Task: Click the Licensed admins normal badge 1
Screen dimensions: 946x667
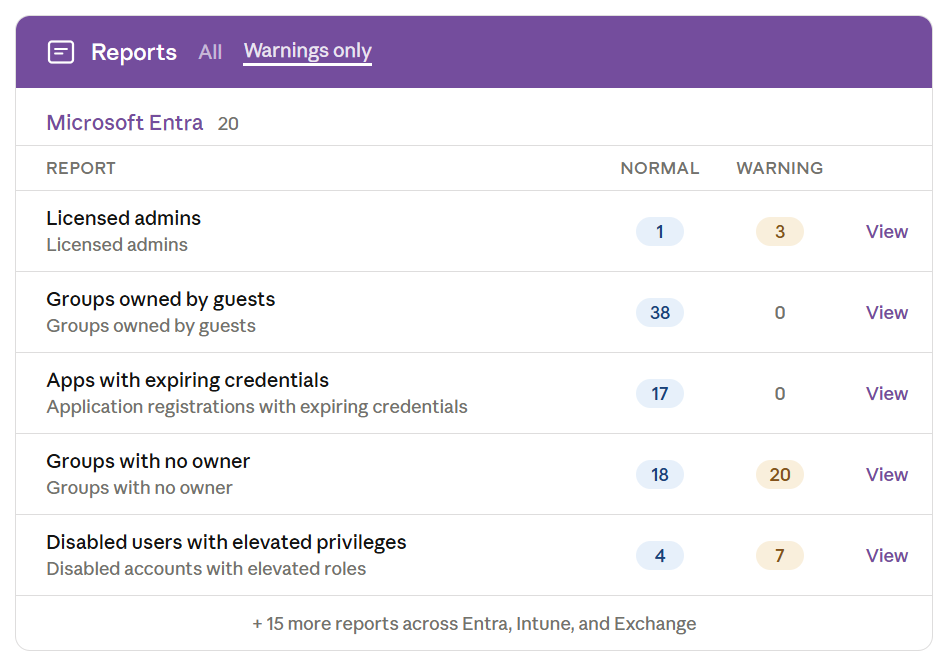Action: coord(659,232)
